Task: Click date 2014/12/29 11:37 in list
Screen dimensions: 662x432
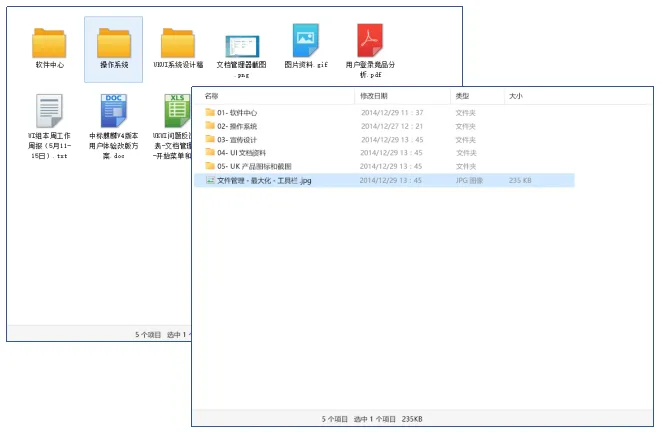Action: point(392,113)
